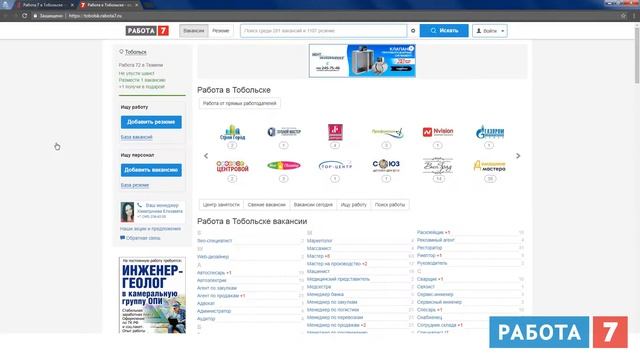Open the Строймастер employer logo
Screen dimensions: 640x360
(x=284, y=132)
